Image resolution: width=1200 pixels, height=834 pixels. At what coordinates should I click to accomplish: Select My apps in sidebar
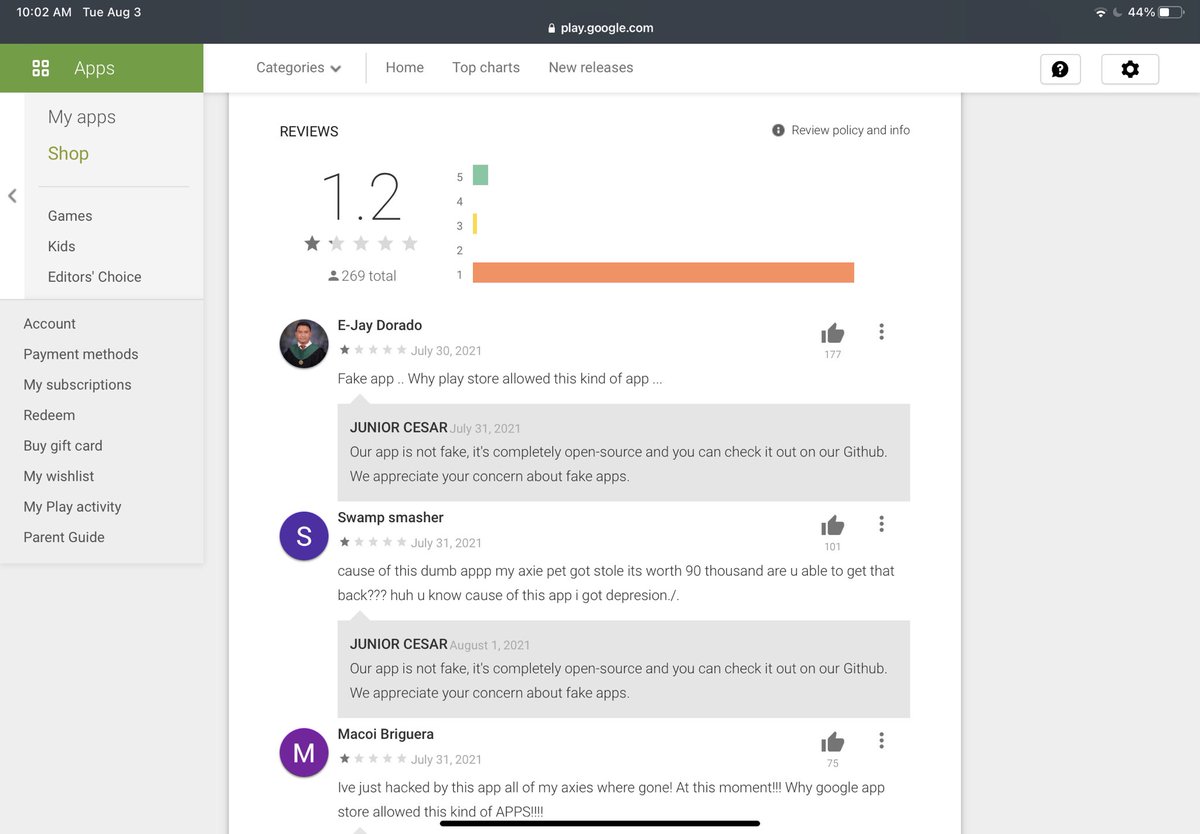[x=82, y=117]
